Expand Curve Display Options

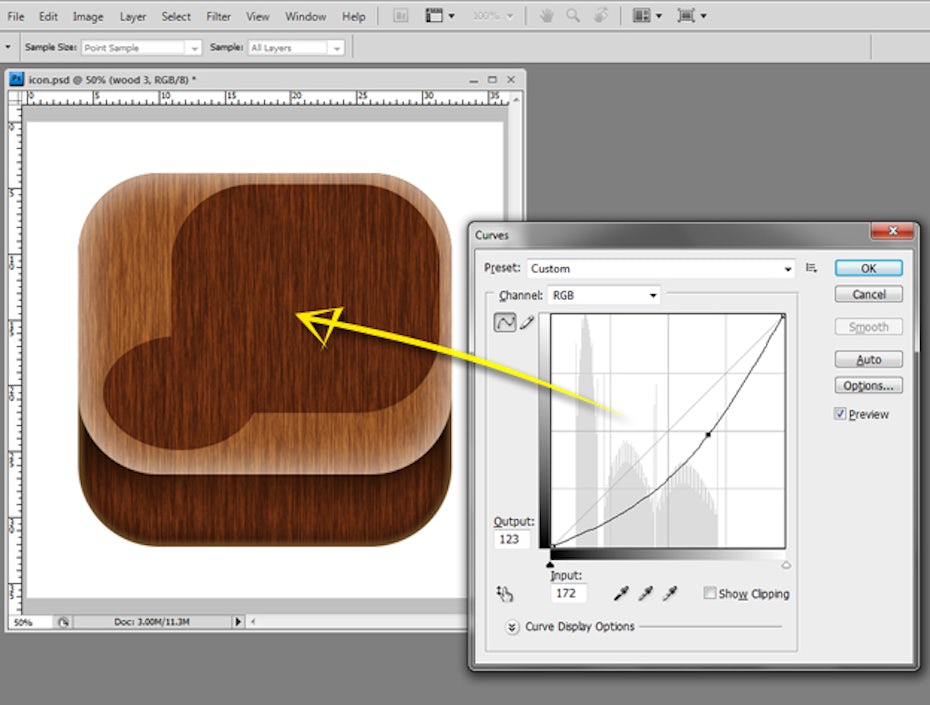click(513, 627)
